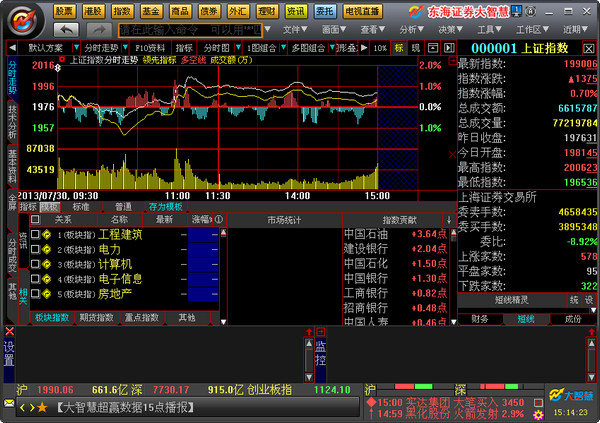This screenshot has height=423, width=600.
Task: Go forward with the right arrow button
Action: tap(99, 29)
